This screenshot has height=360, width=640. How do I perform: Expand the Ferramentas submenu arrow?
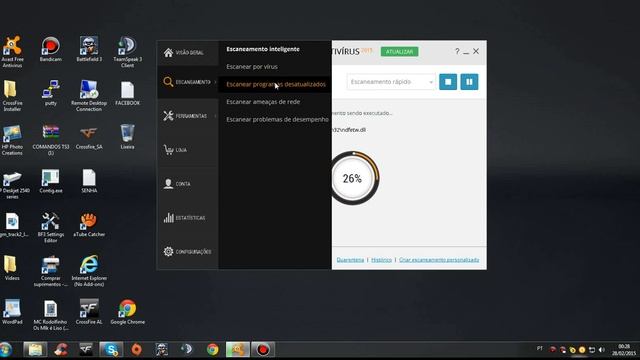point(215,116)
